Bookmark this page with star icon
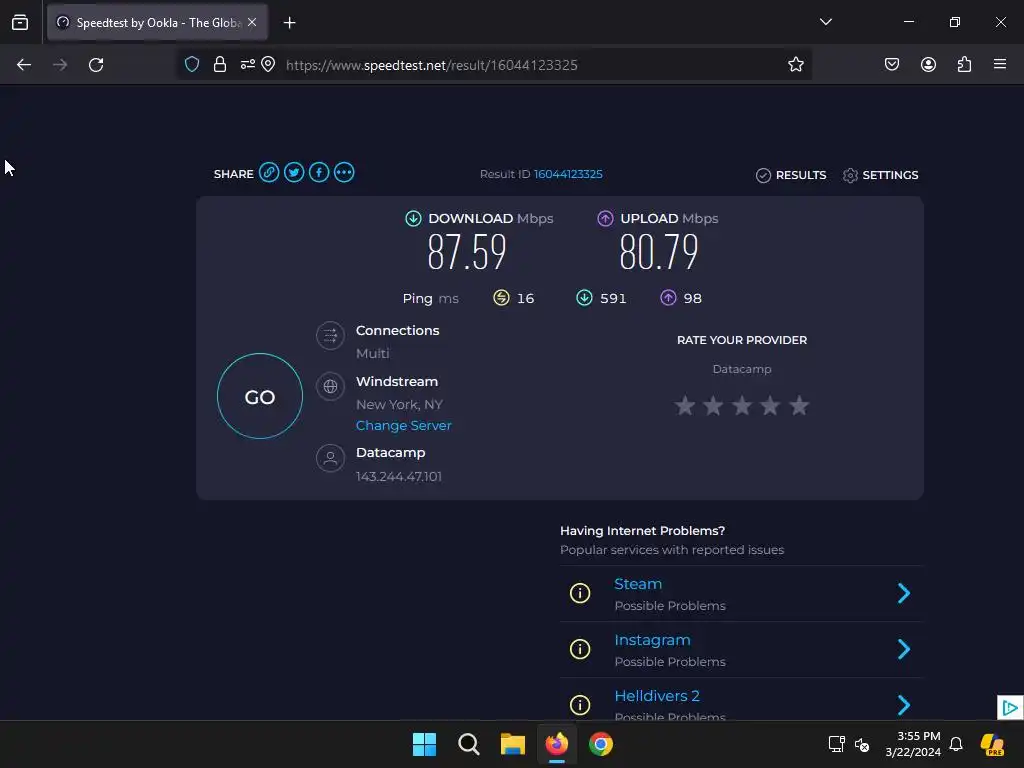This screenshot has width=1024, height=768. [x=795, y=64]
